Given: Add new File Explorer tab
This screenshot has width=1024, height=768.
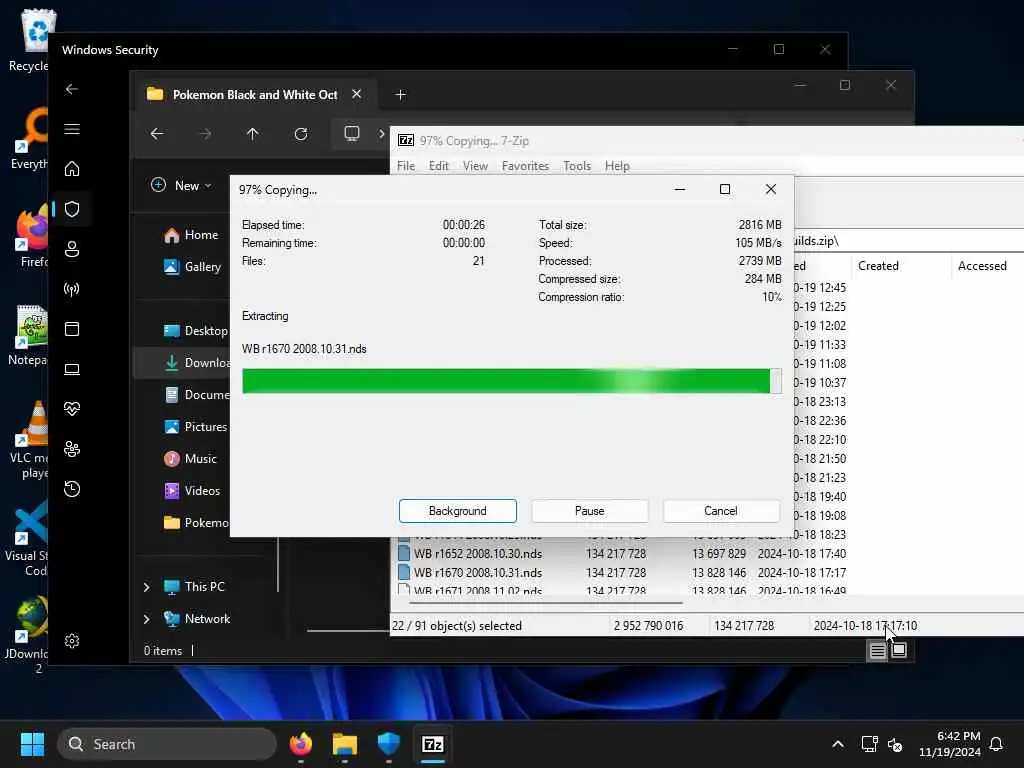Looking at the screenshot, I should click(400, 95).
